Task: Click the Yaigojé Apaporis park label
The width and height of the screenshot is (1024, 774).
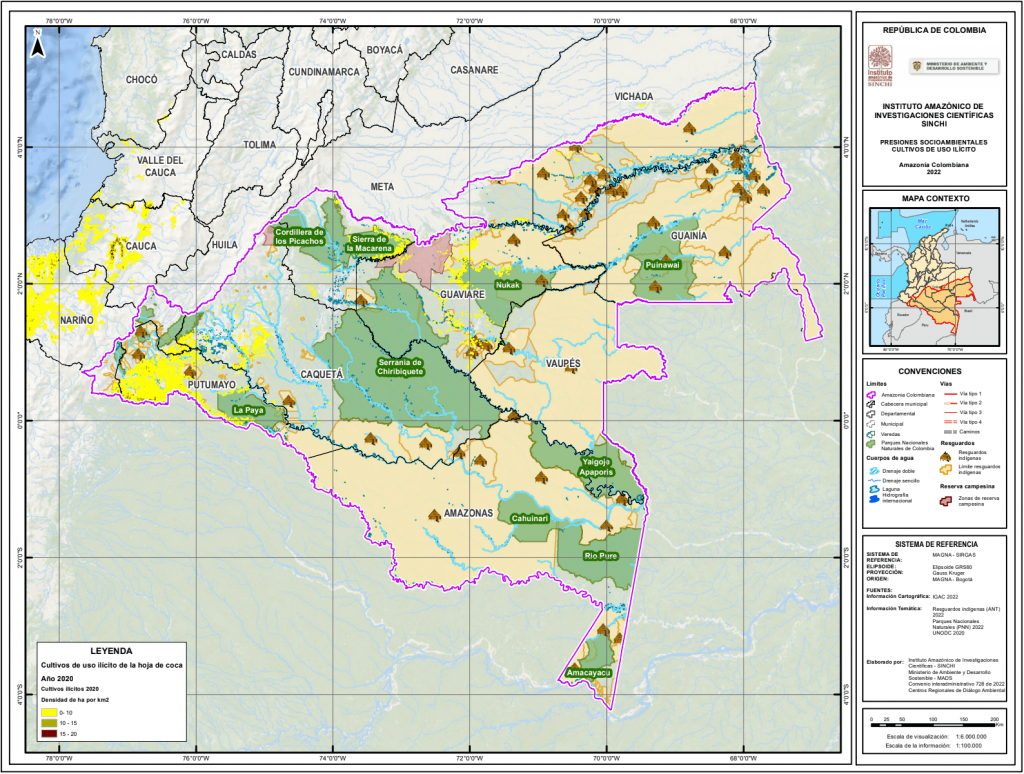Action: click(596, 466)
